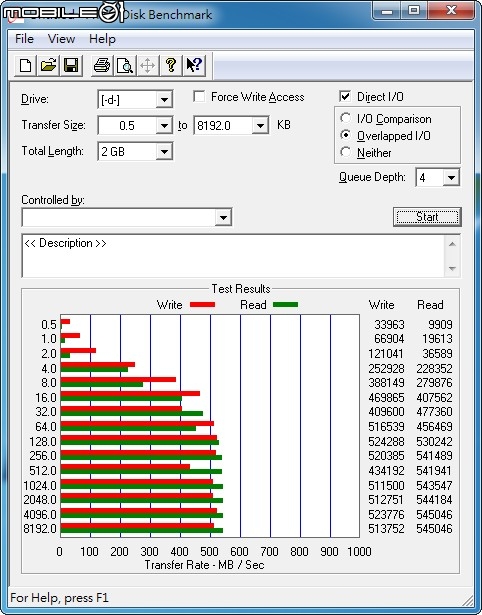Open a benchmark file with folder icon

(x=48, y=65)
